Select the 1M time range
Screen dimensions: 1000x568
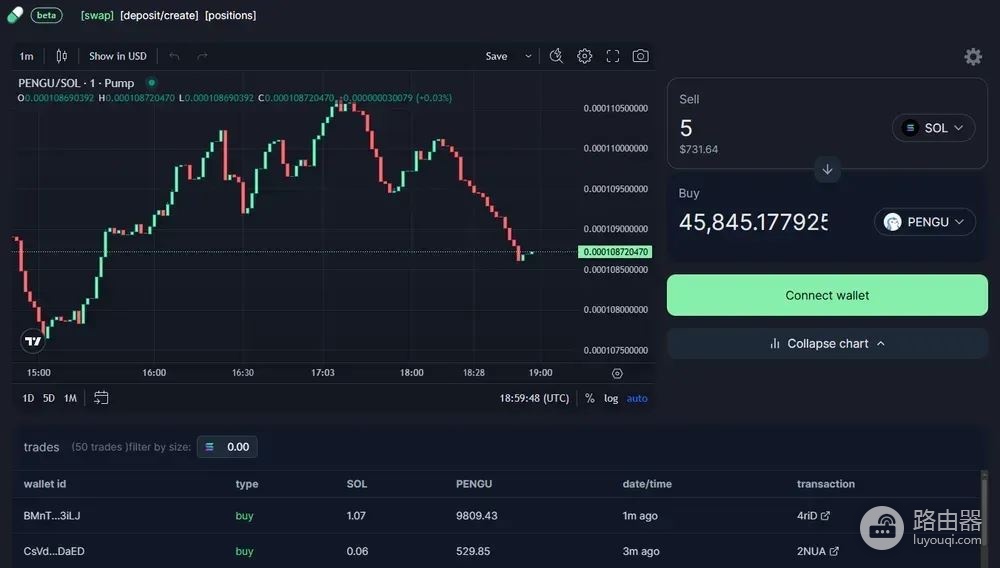point(70,398)
